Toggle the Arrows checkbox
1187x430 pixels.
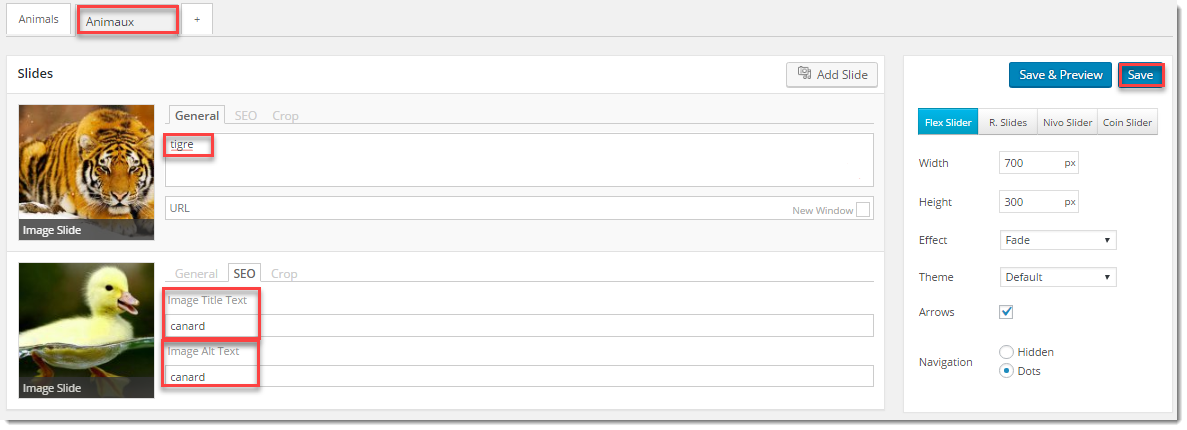click(x=1007, y=312)
